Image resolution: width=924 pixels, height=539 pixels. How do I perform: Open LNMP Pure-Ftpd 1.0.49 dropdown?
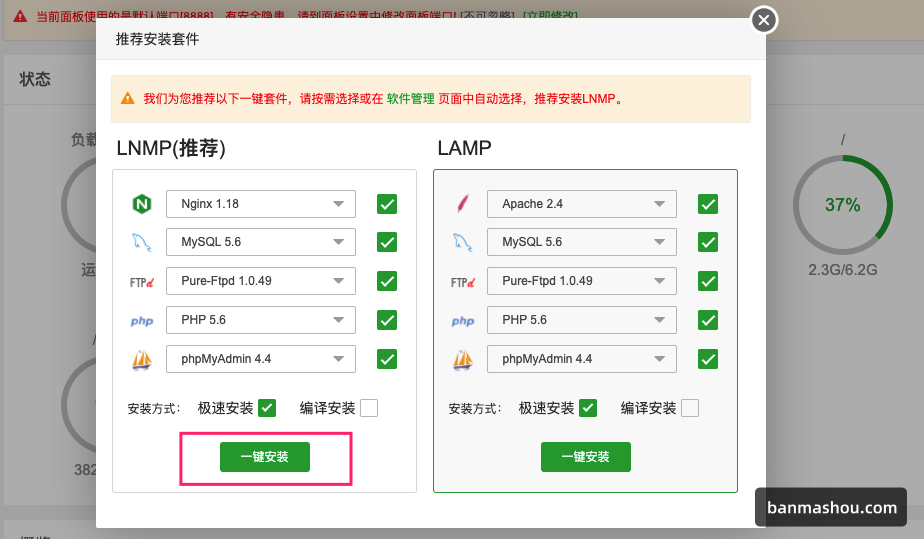coord(260,281)
